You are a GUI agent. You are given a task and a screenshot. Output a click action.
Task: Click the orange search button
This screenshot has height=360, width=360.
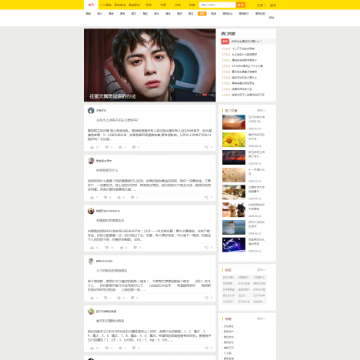coord(241,5)
